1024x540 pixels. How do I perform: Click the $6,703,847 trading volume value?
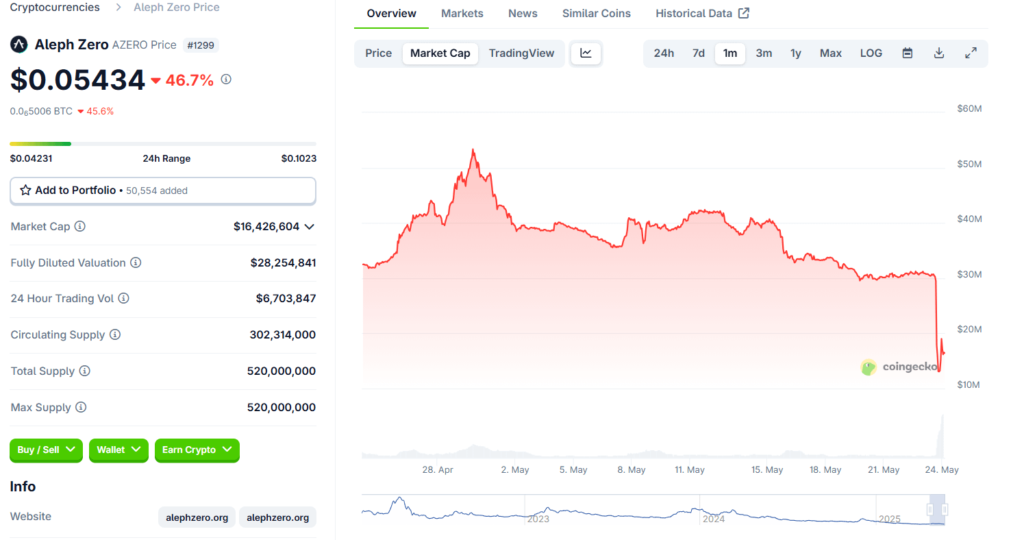(x=285, y=298)
